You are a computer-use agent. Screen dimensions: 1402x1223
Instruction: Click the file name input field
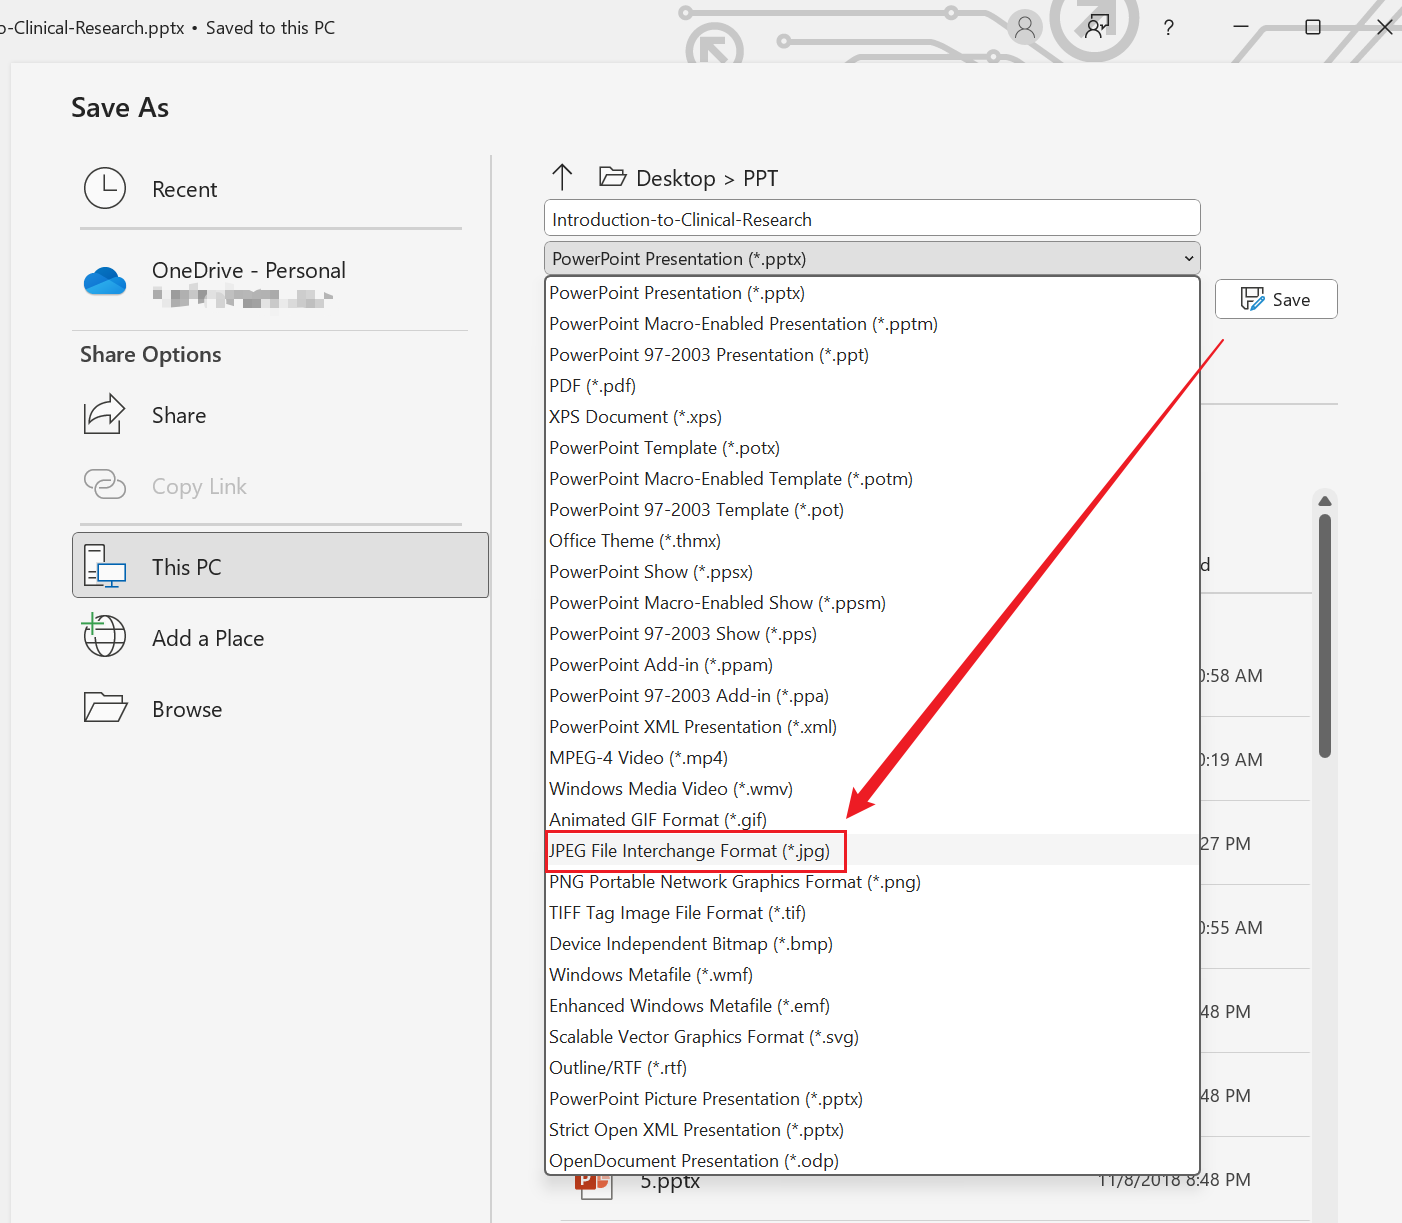871,219
